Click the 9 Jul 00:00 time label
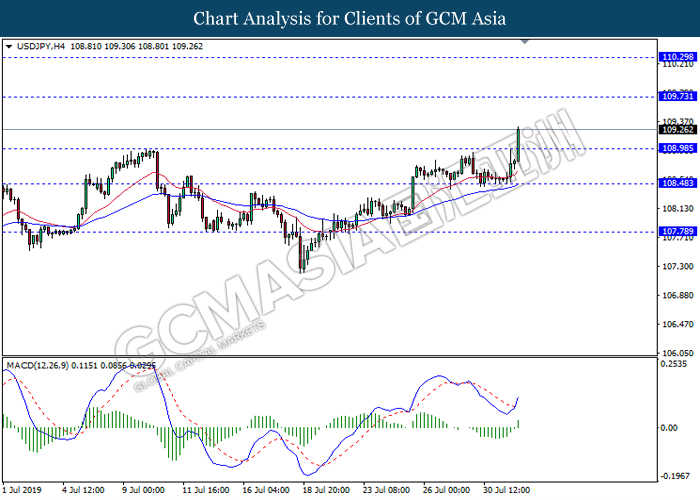Screen dimensions: 700x500 144,490
